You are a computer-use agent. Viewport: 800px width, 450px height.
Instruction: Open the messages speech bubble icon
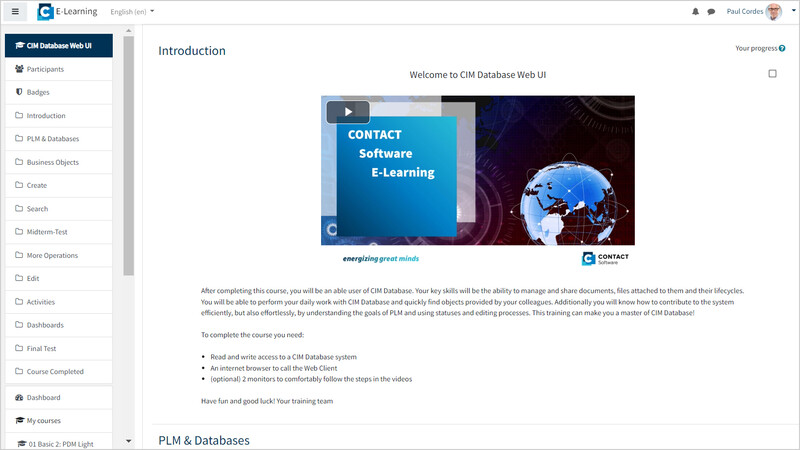[711, 12]
